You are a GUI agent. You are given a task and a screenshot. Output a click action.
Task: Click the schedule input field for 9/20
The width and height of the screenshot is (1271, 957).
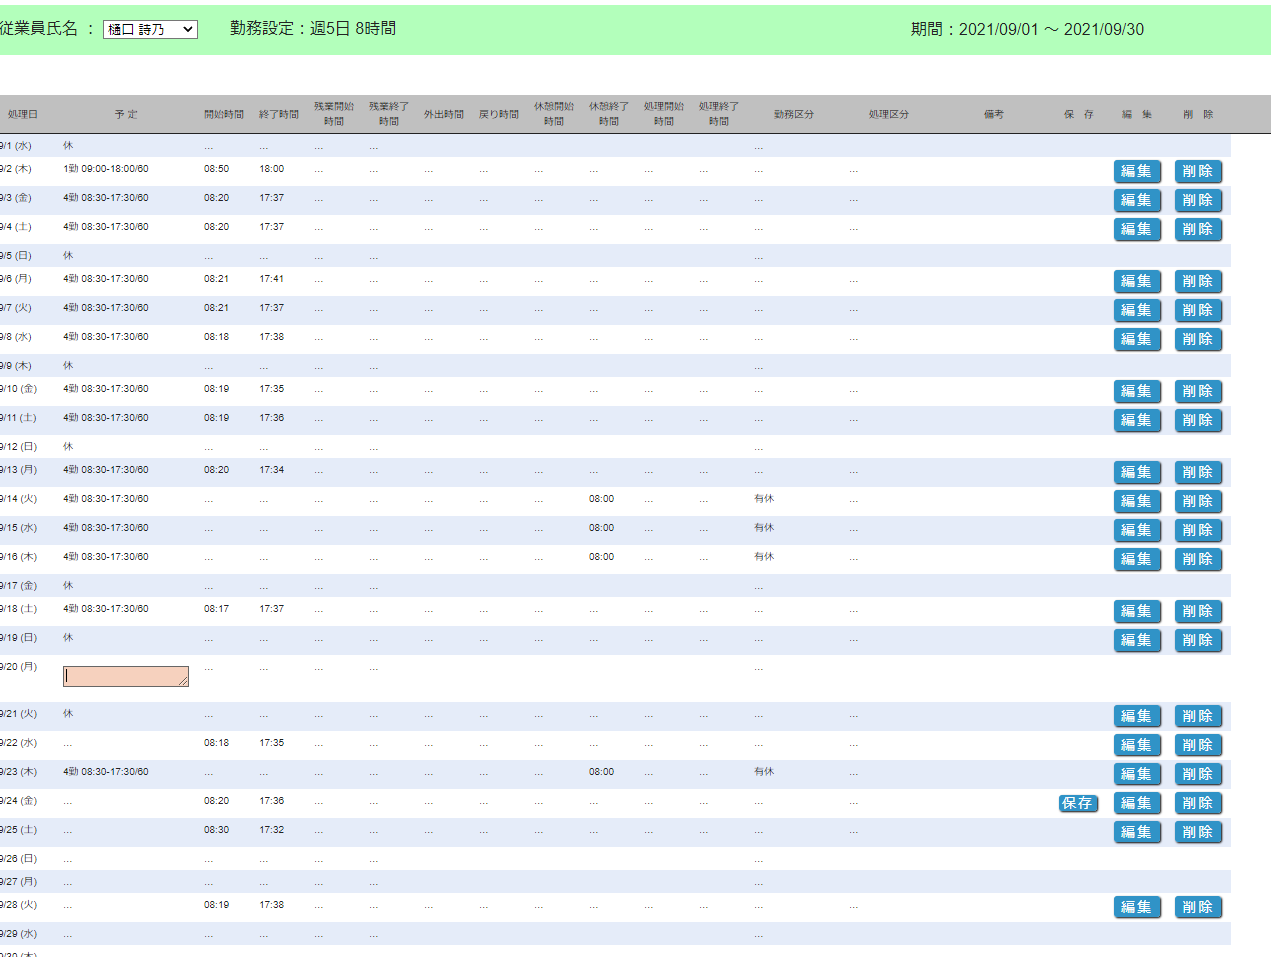point(126,677)
